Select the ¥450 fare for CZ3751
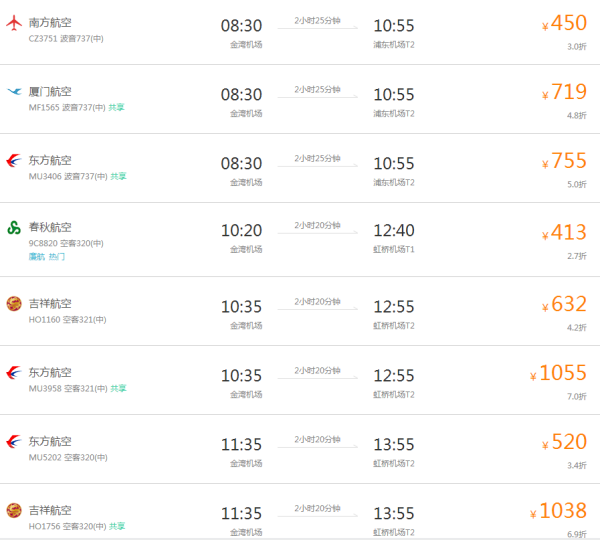600x540 pixels. 564,23
